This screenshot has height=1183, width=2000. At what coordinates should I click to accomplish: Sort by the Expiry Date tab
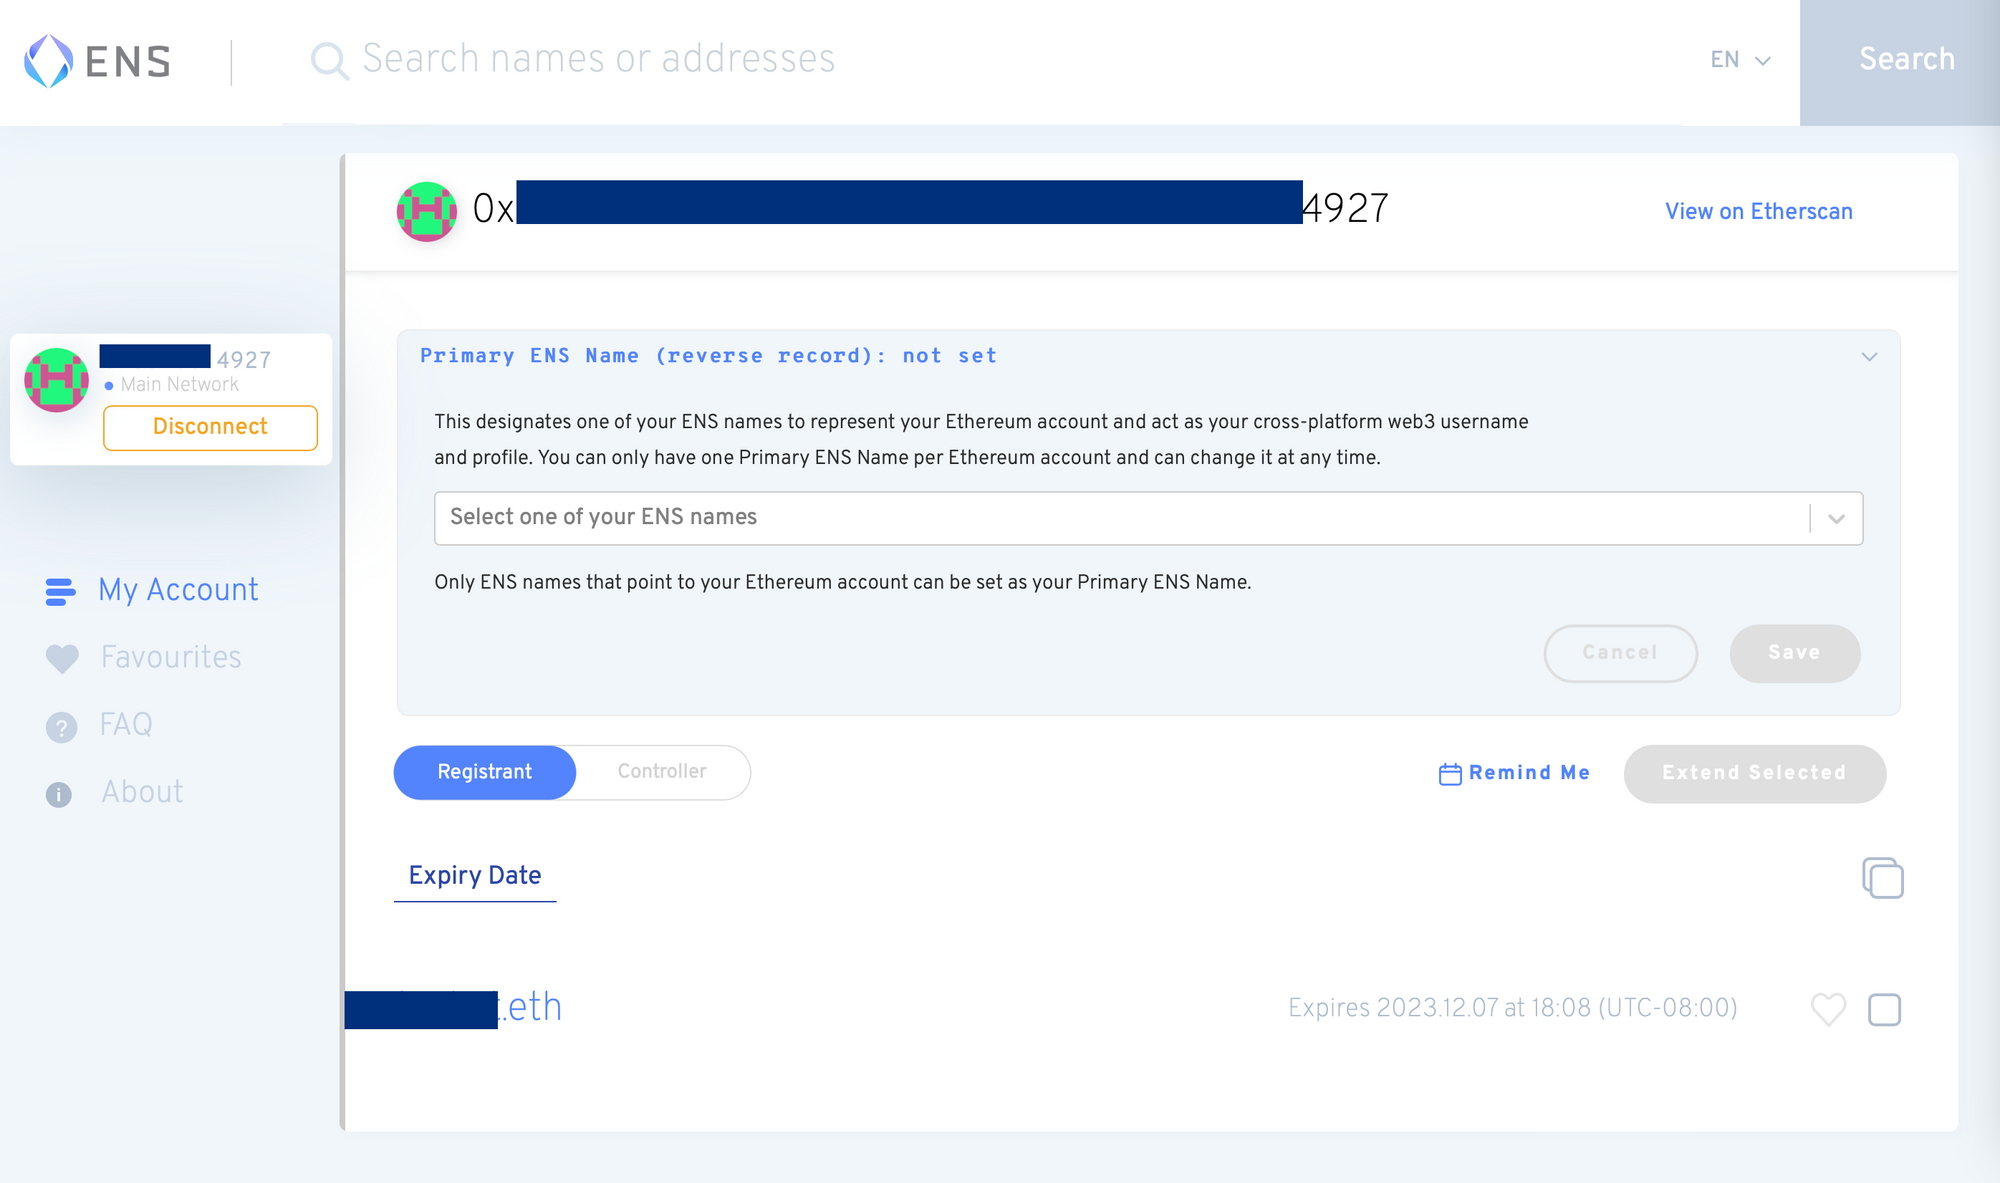pyautogui.click(x=475, y=876)
